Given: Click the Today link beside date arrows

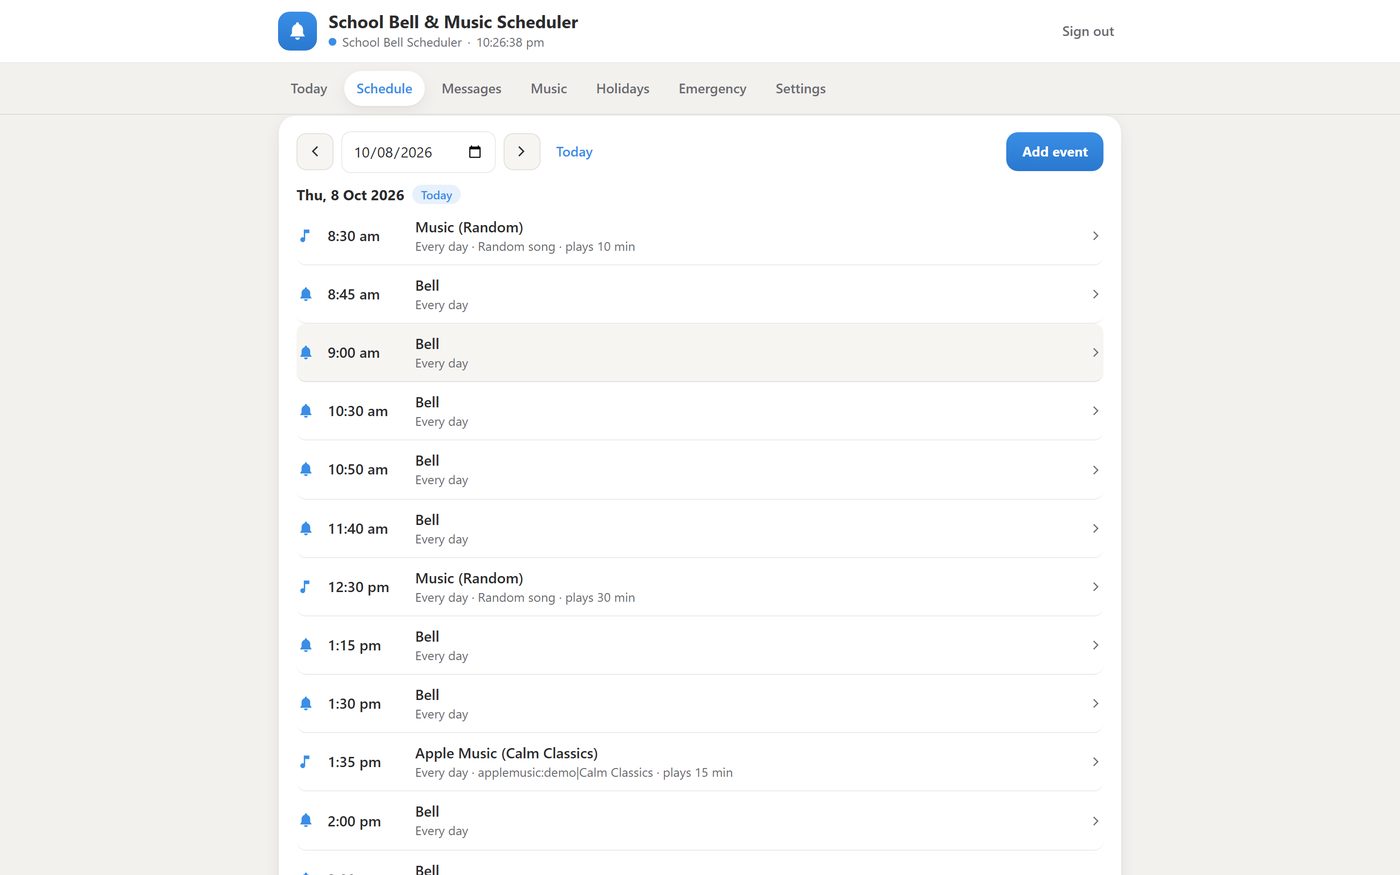Looking at the screenshot, I should pos(574,152).
